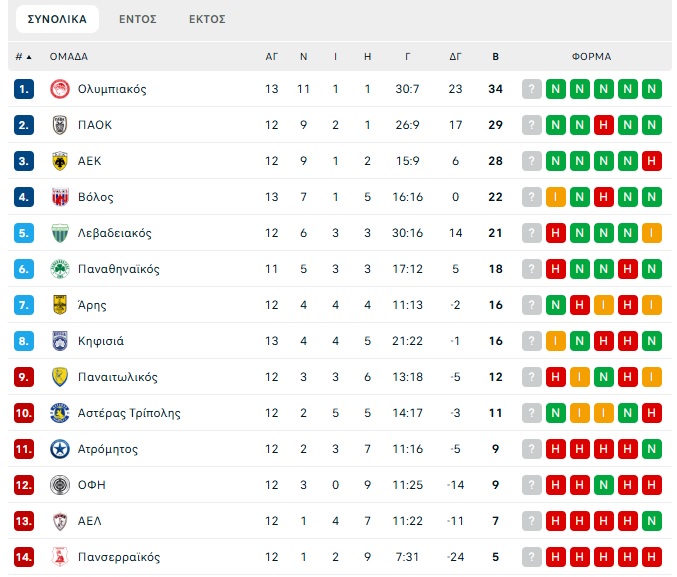Click the Άρης yellow team badge
Viewport: 677px width, 577px height.
pos(59,305)
